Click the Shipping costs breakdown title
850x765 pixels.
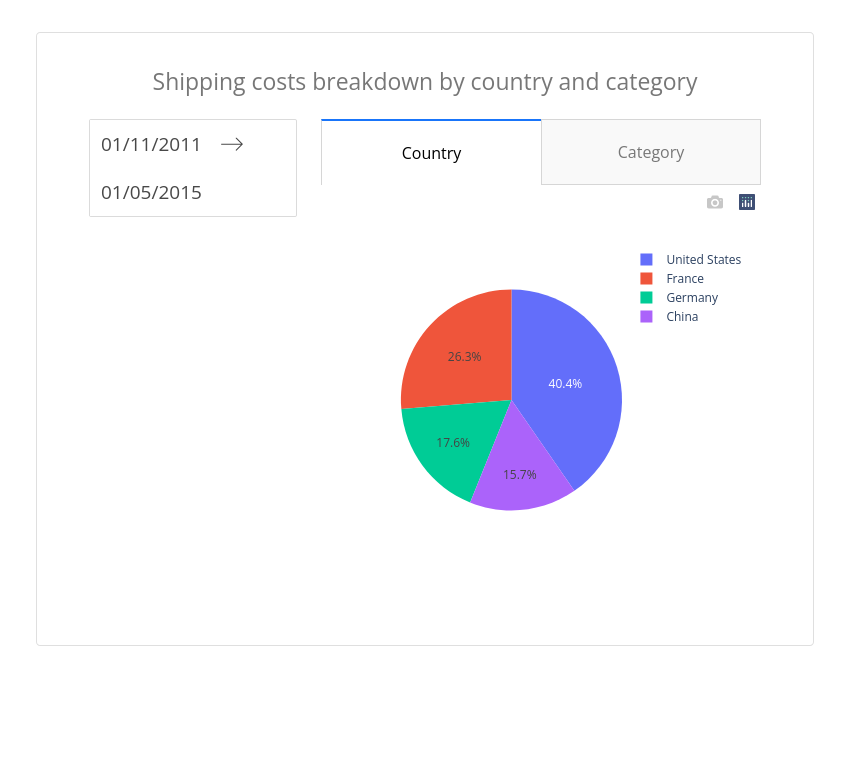click(424, 82)
